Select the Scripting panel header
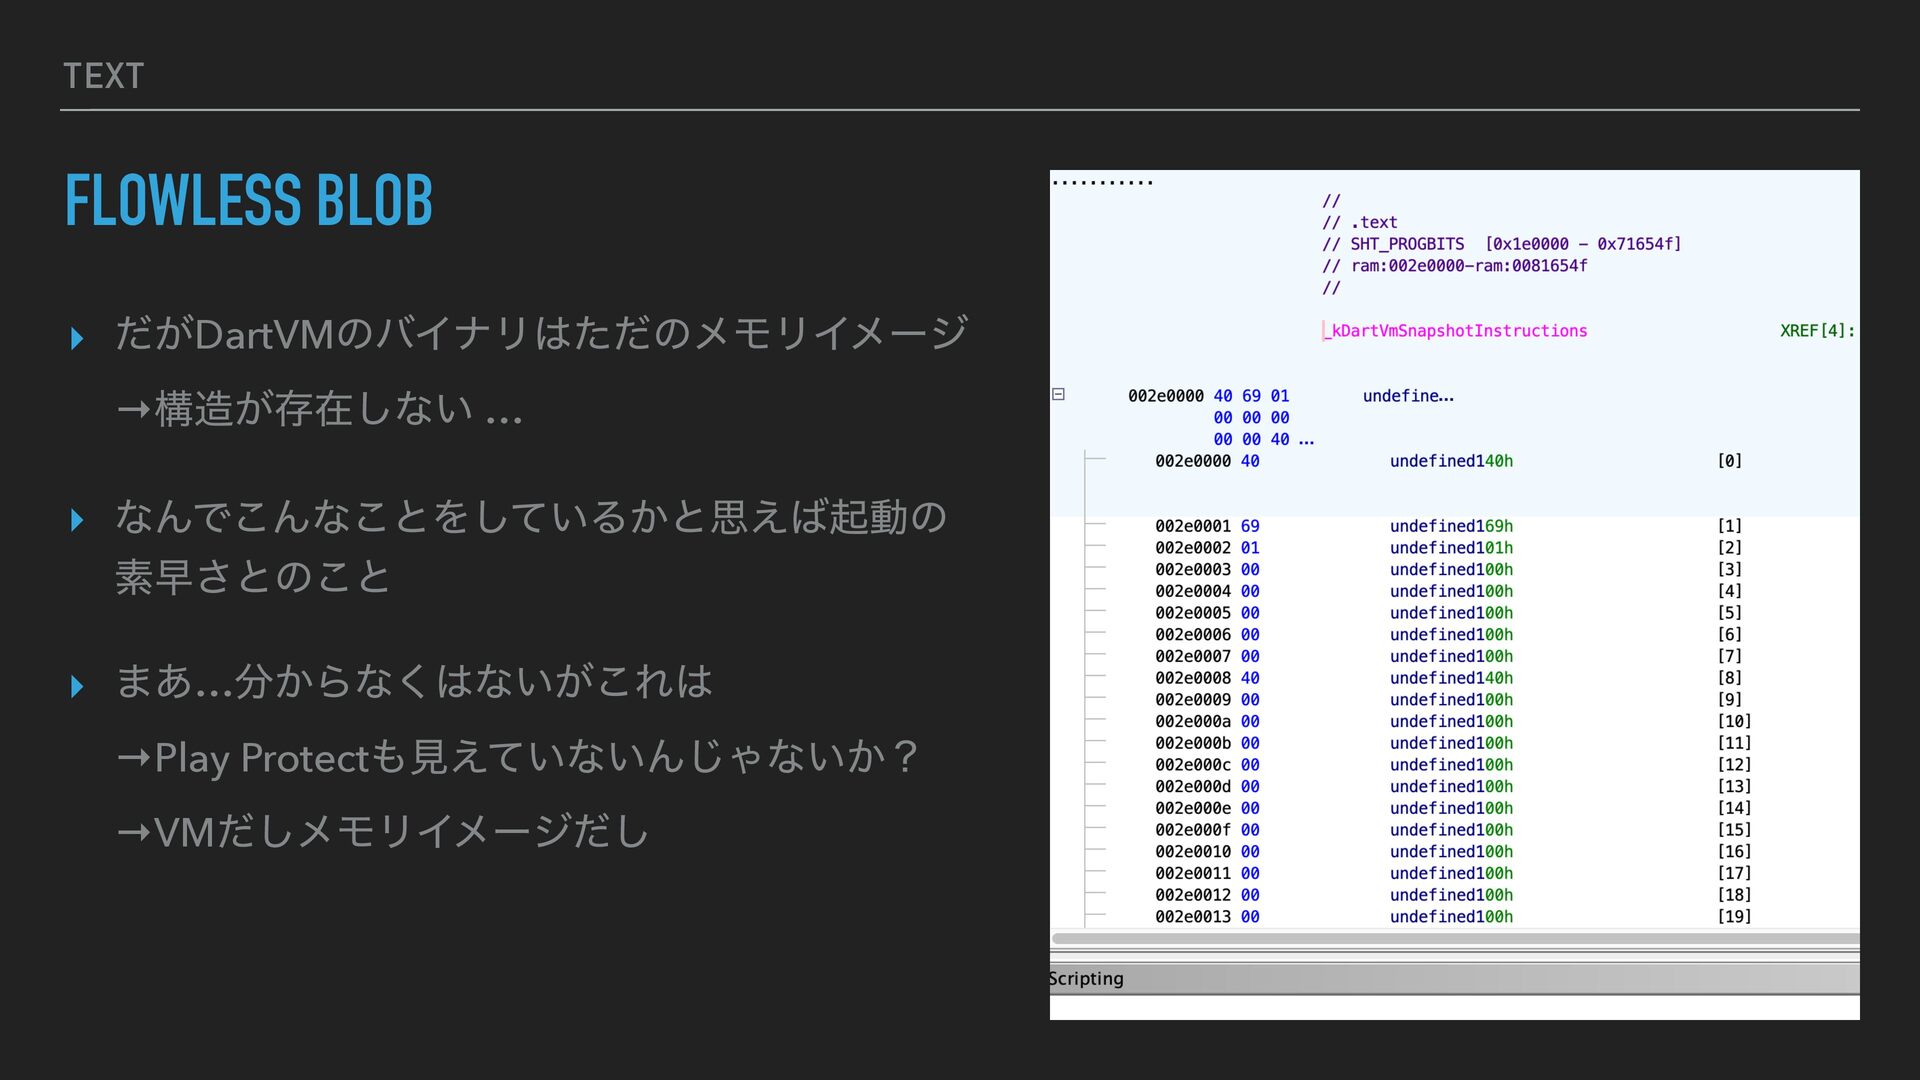 [x=1086, y=979]
